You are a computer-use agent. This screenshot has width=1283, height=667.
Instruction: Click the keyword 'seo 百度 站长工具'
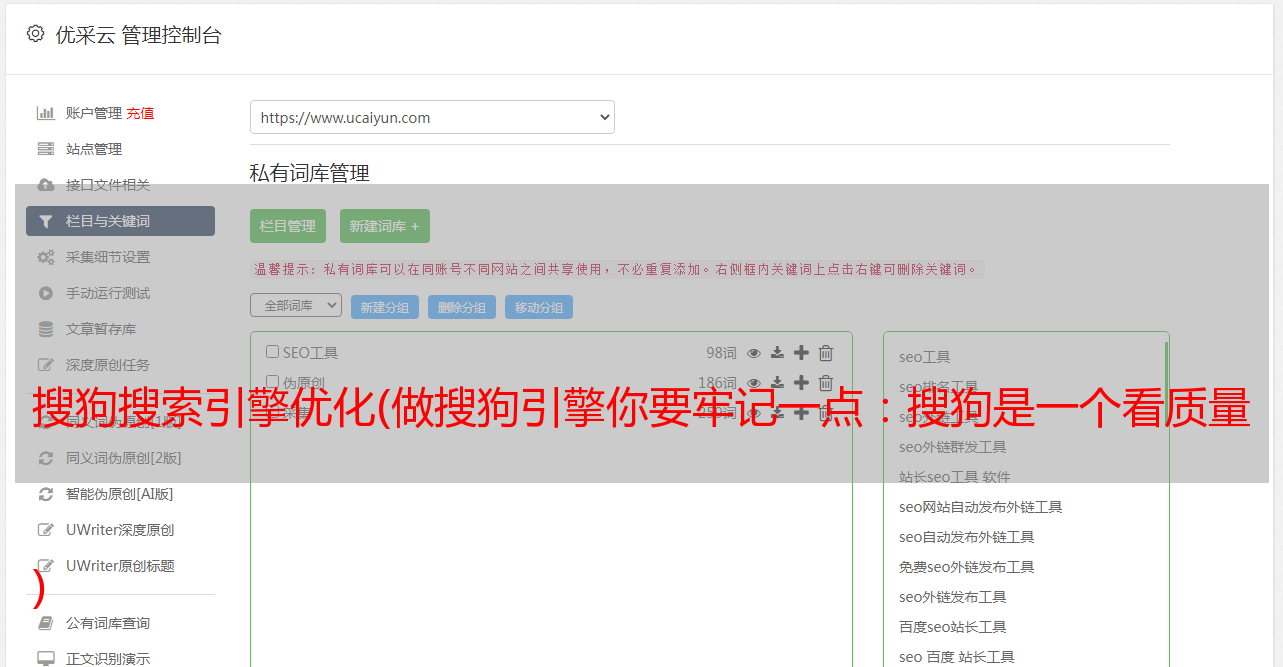tap(957, 657)
